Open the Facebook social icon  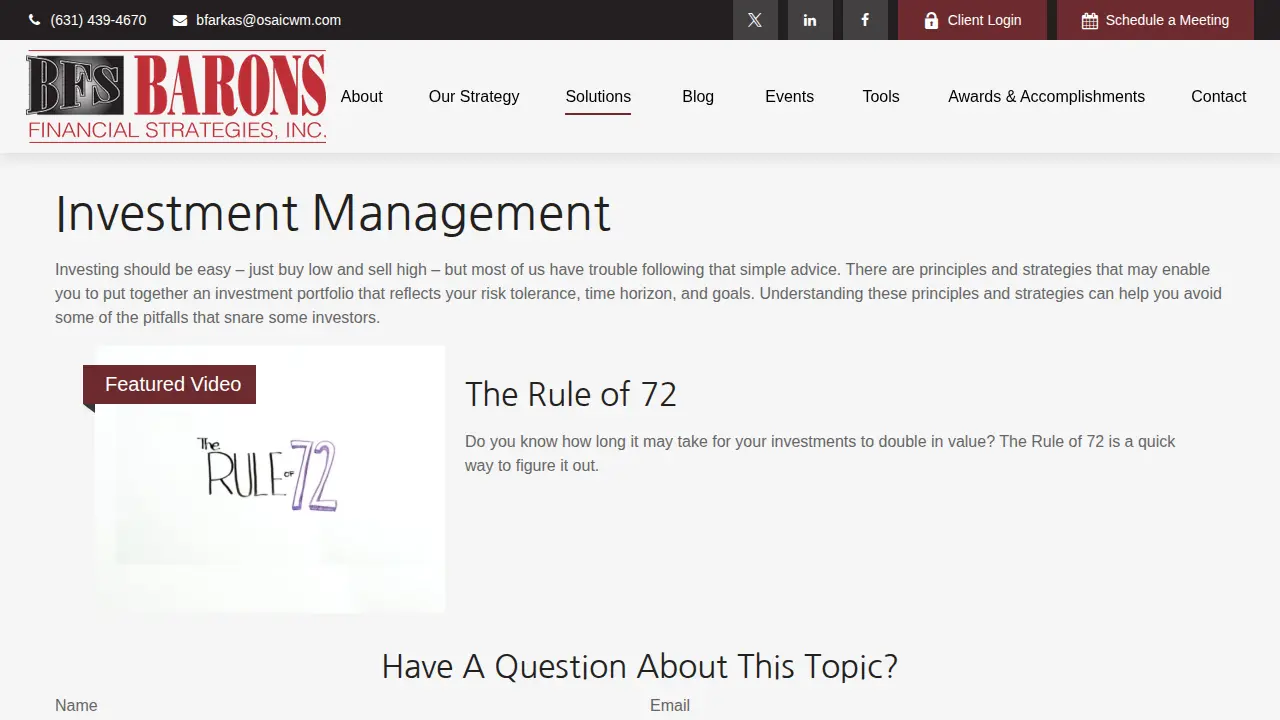(x=865, y=20)
